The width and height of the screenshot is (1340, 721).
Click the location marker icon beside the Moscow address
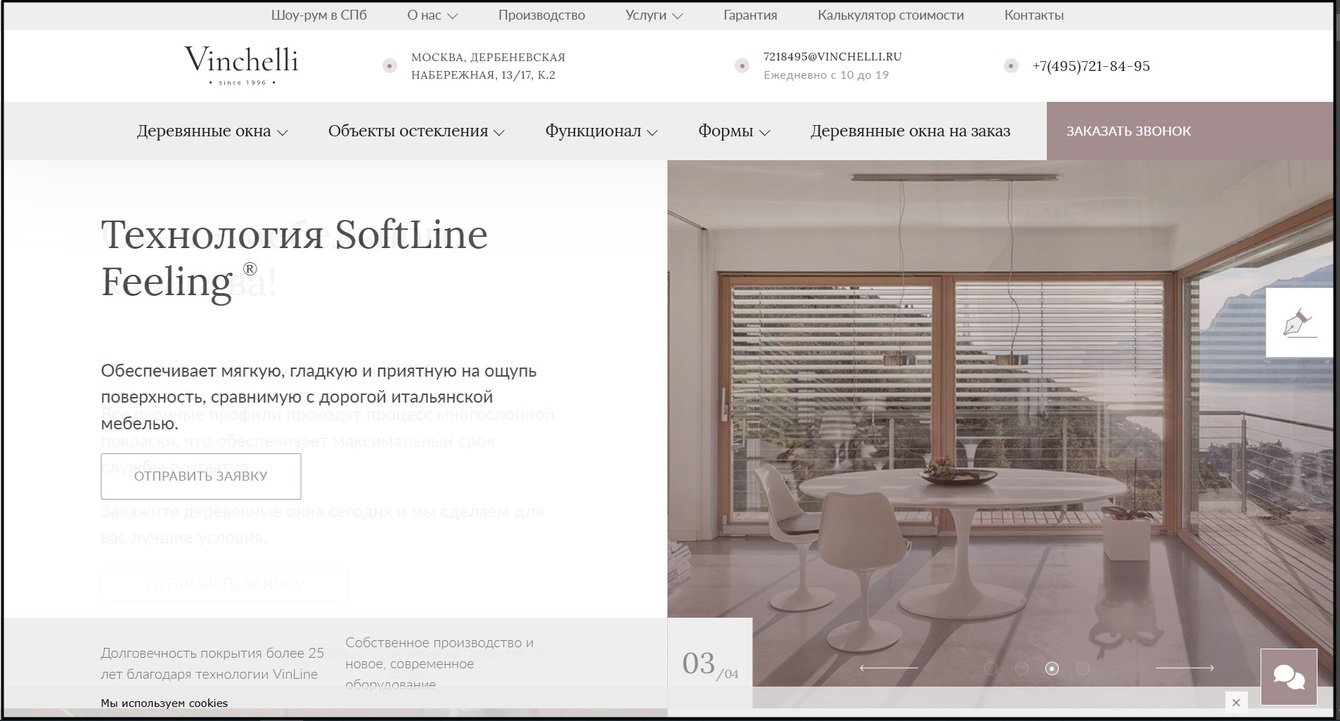(390, 66)
